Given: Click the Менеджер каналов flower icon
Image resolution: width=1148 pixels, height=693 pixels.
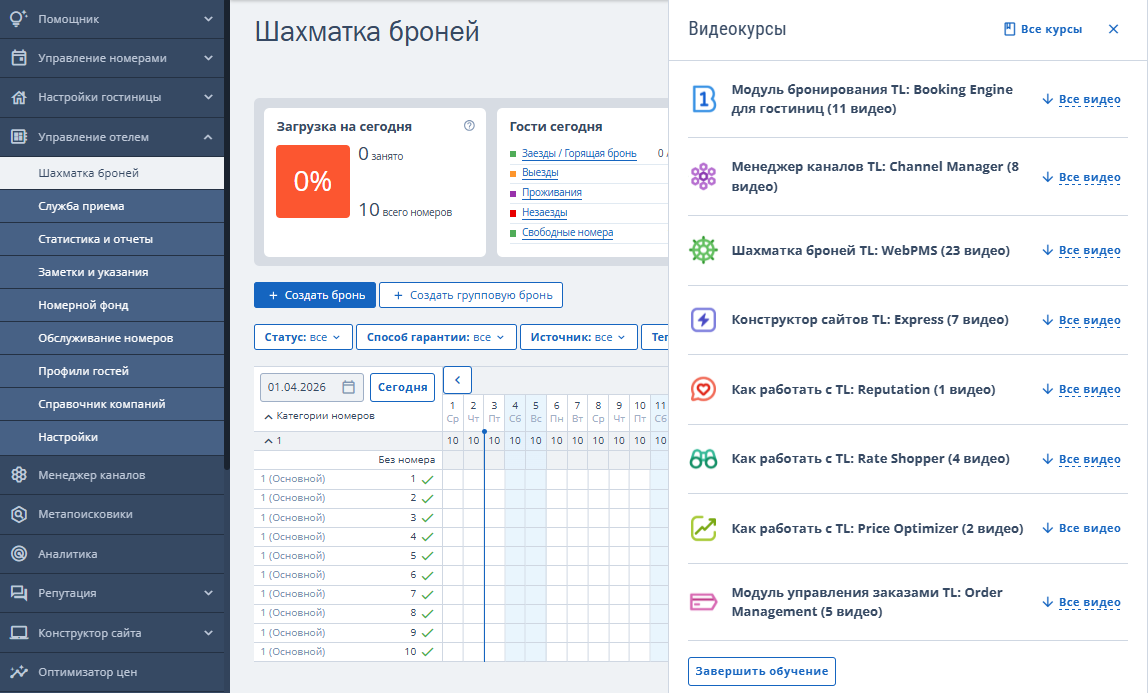Looking at the screenshot, I should click(x=19, y=475).
